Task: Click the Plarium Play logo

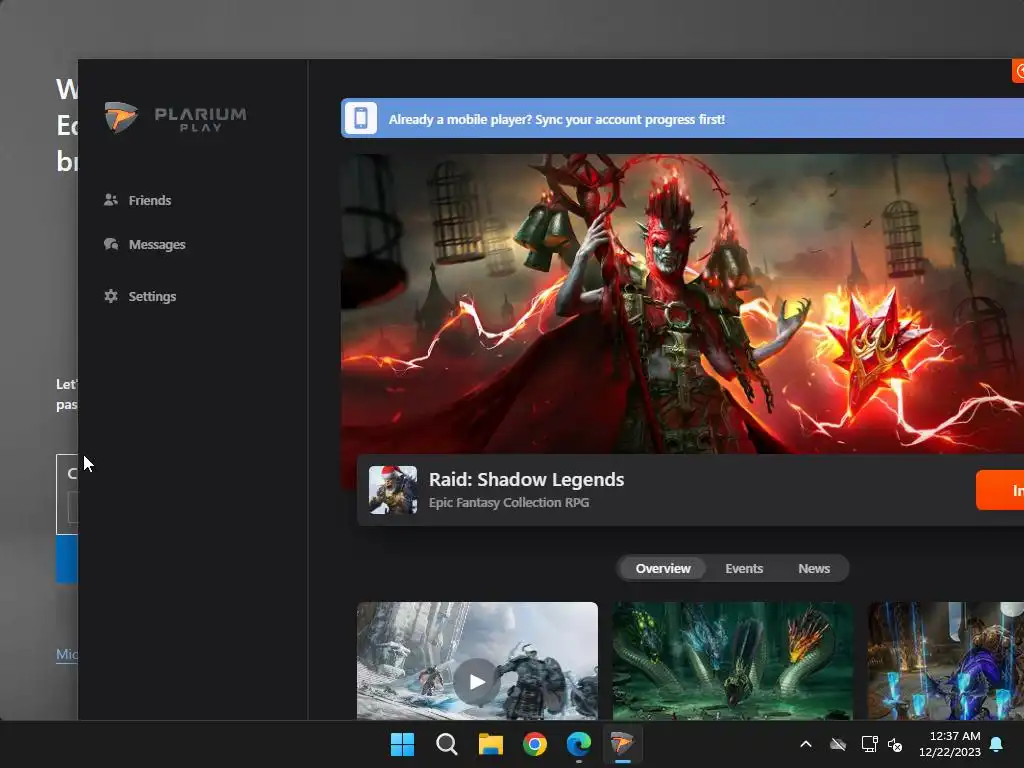Action: pos(176,118)
